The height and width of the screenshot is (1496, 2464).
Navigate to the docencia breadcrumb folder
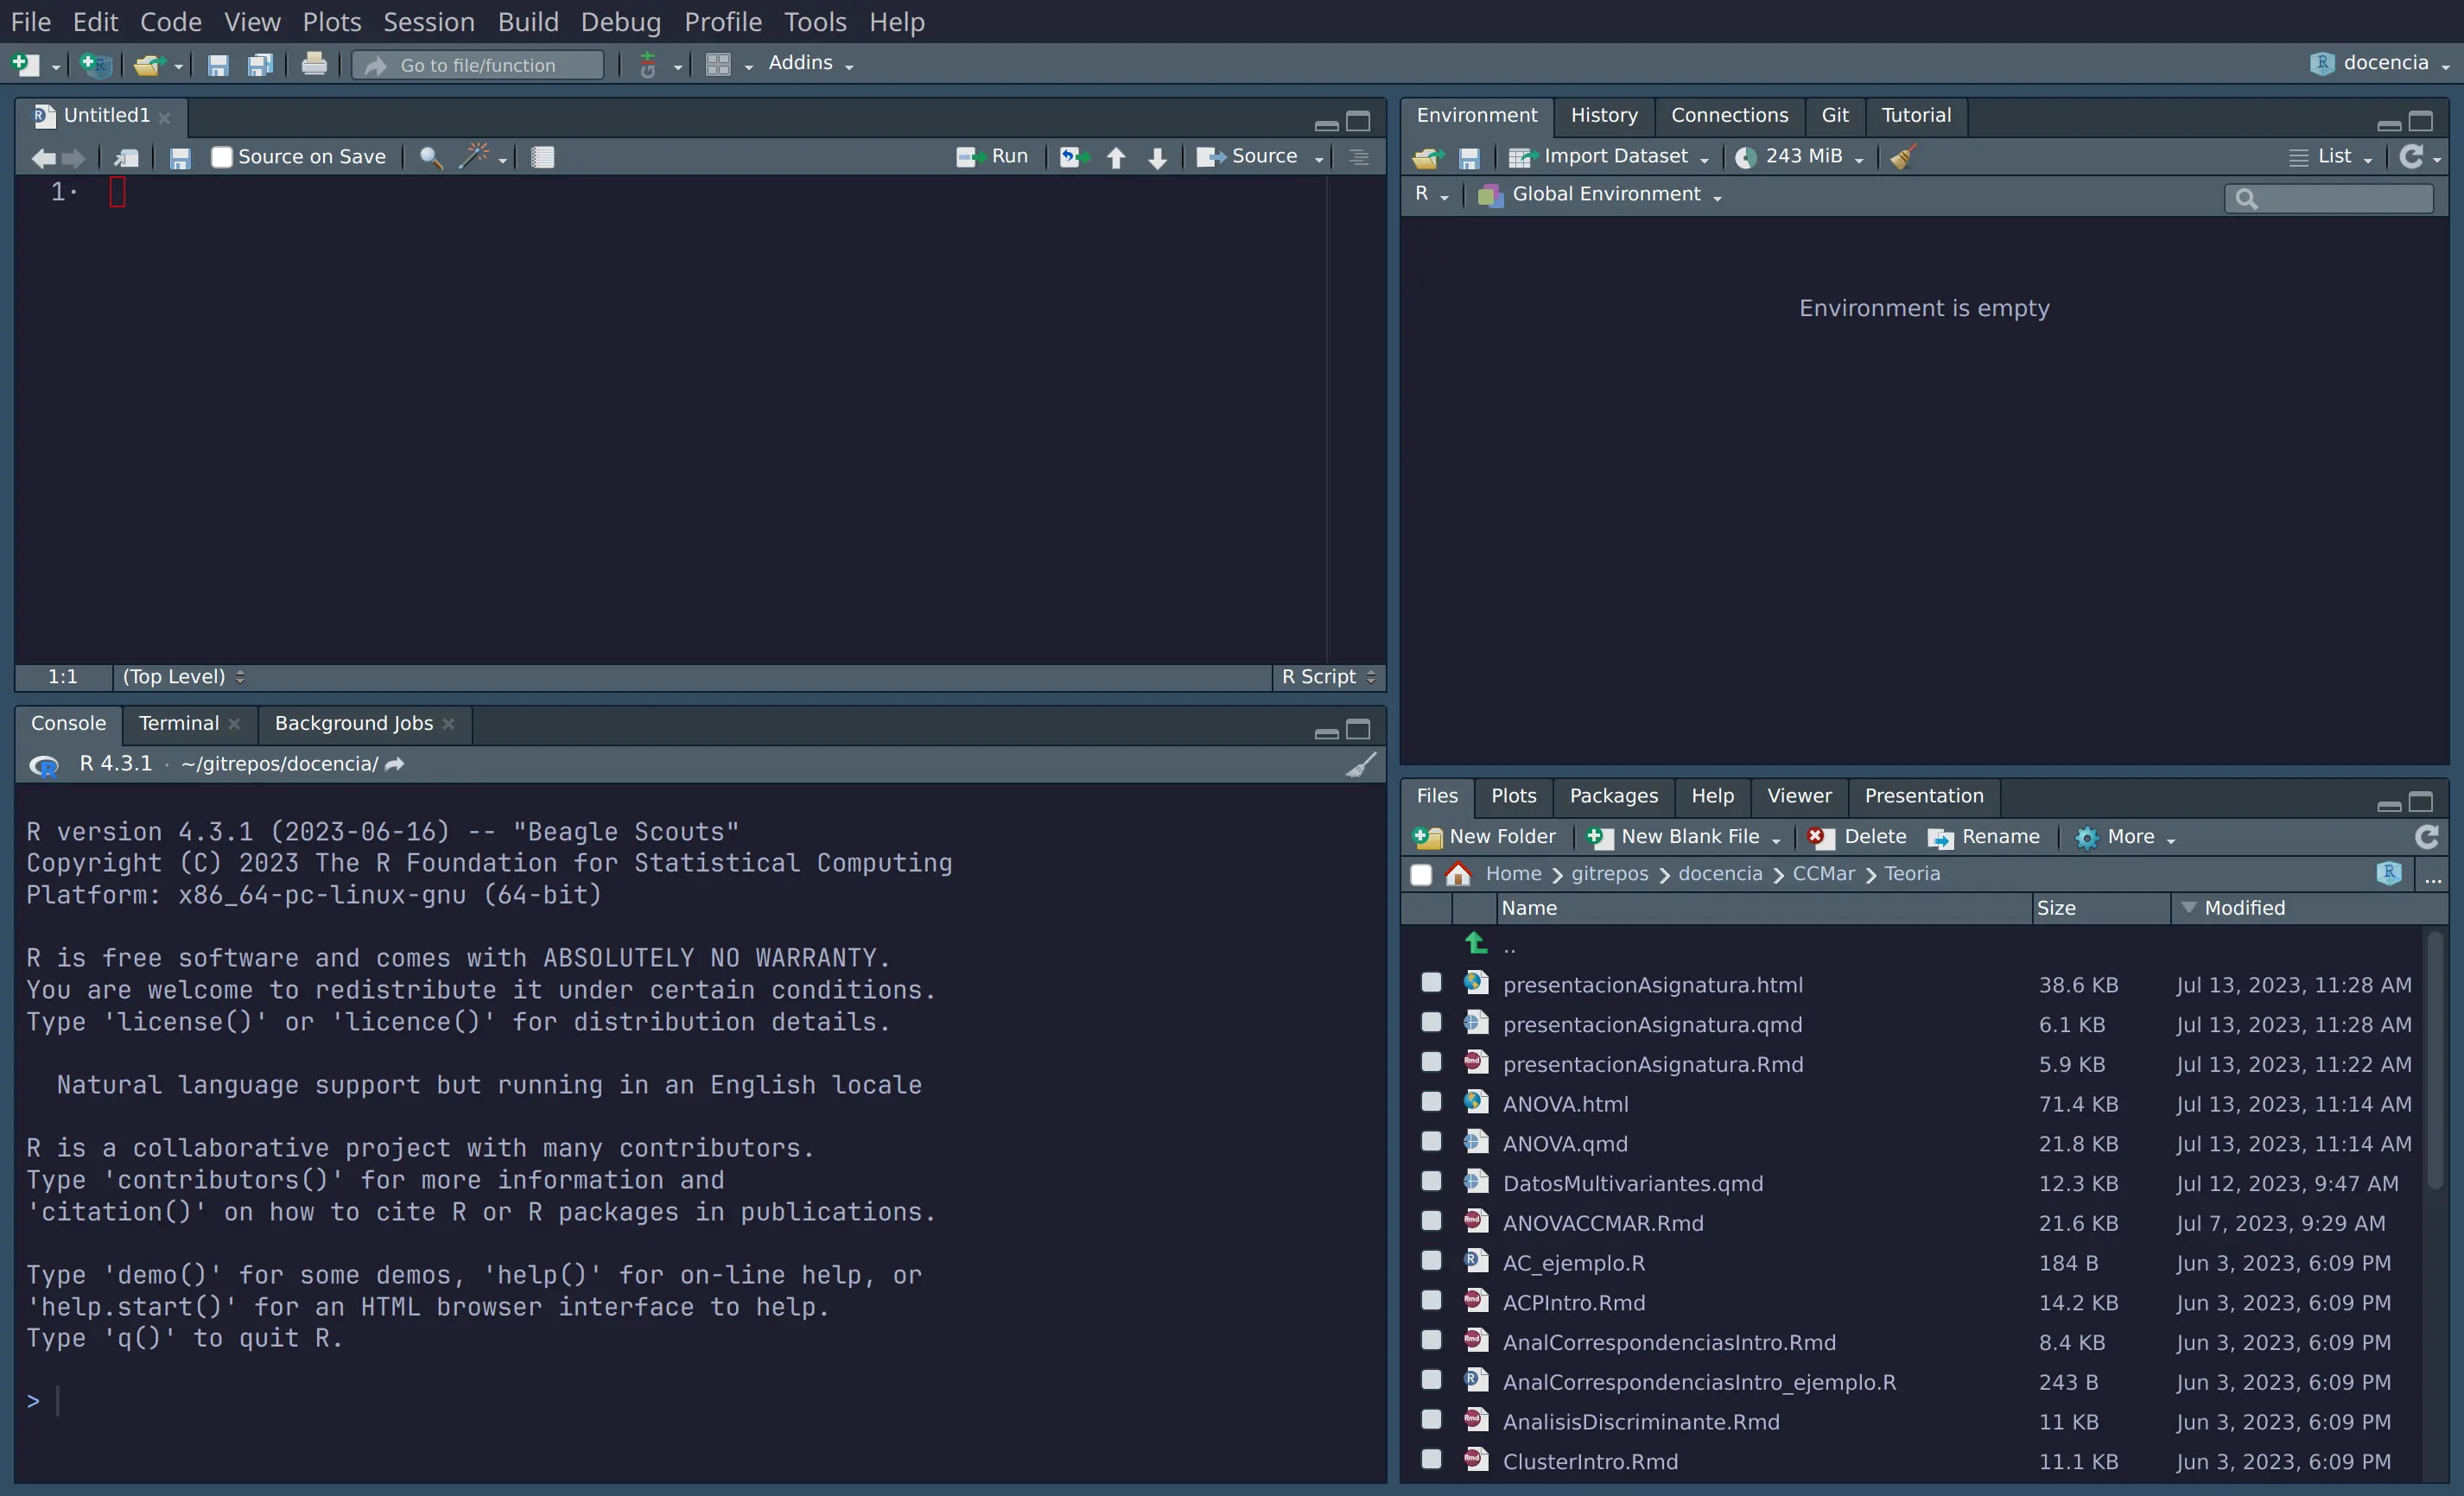1720,874
